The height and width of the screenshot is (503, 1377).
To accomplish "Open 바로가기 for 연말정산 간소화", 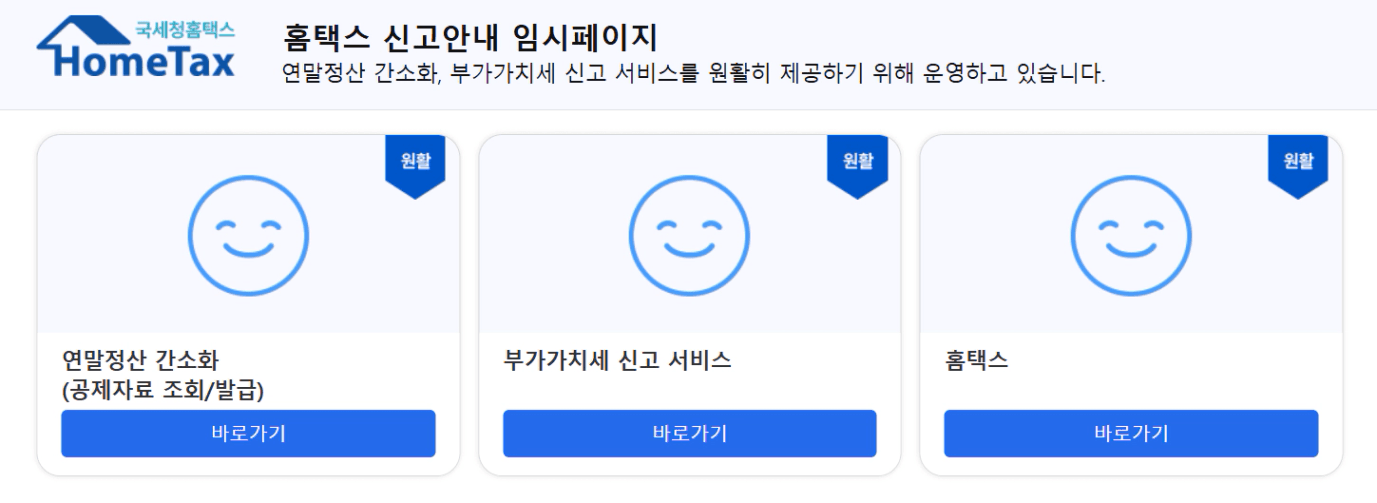I will 248,433.
